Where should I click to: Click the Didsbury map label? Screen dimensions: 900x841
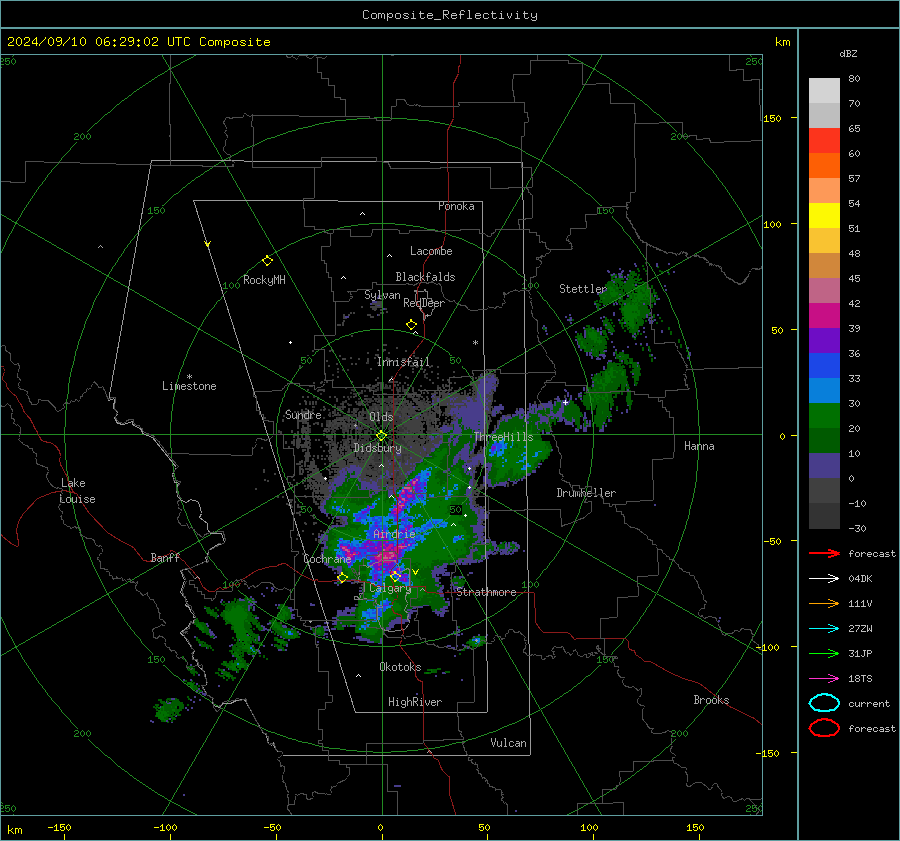click(x=377, y=448)
